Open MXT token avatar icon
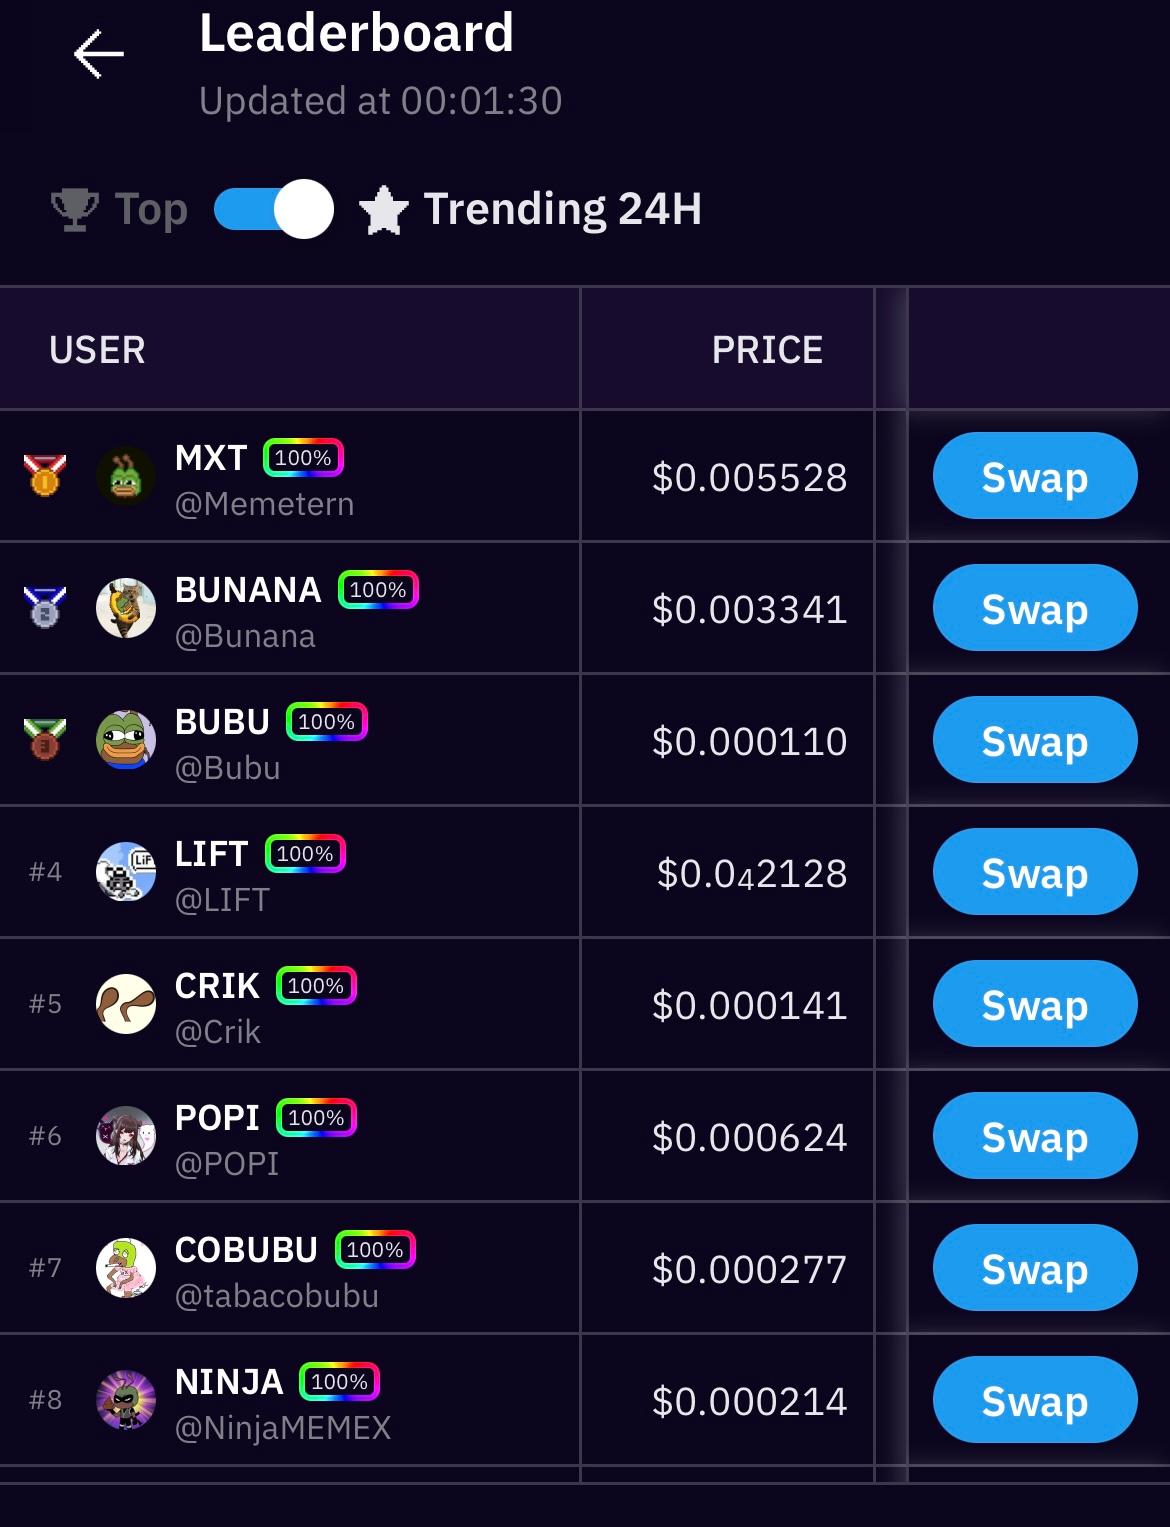 coord(126,476)
